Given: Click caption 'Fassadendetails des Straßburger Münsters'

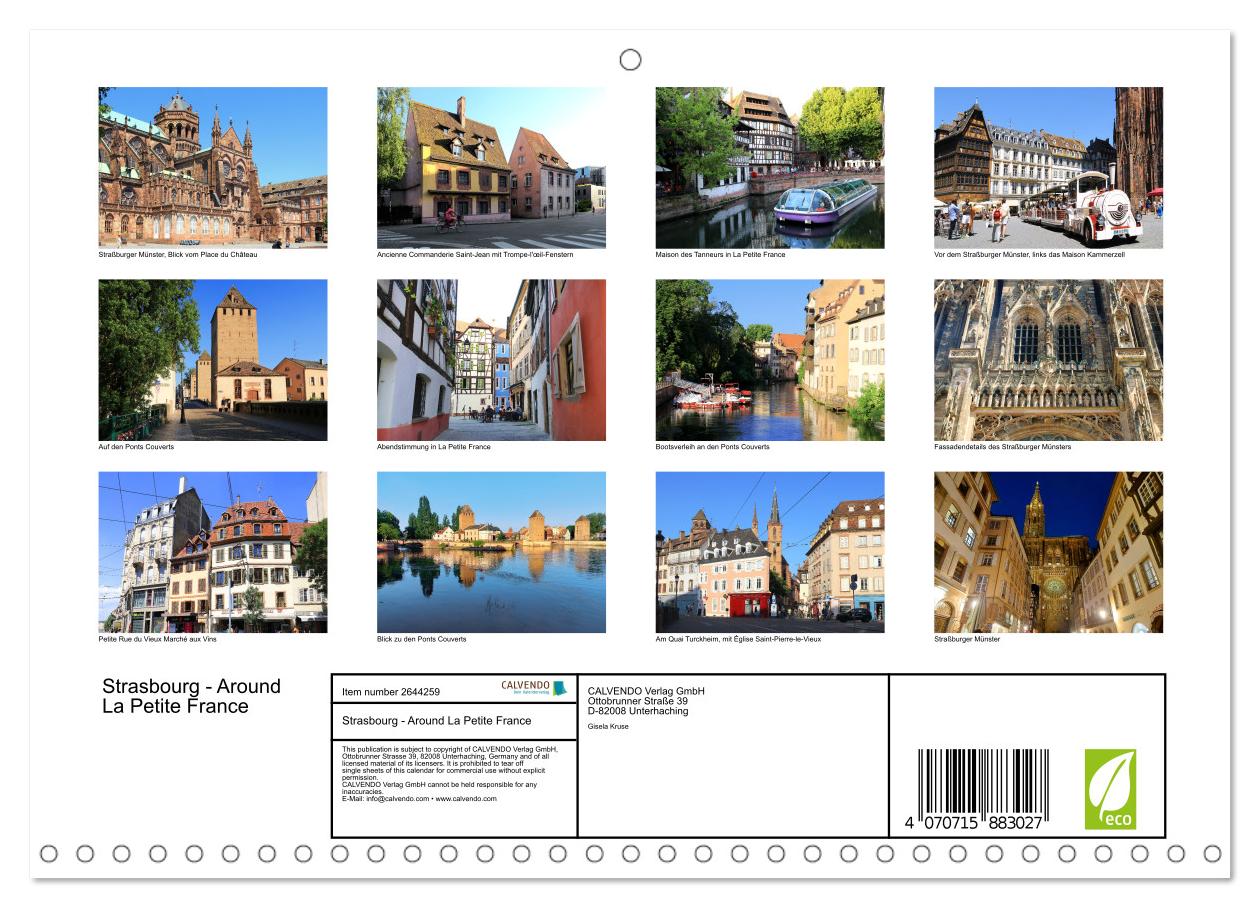Looking at the screenshot, I should click(x=1003, y=447).
